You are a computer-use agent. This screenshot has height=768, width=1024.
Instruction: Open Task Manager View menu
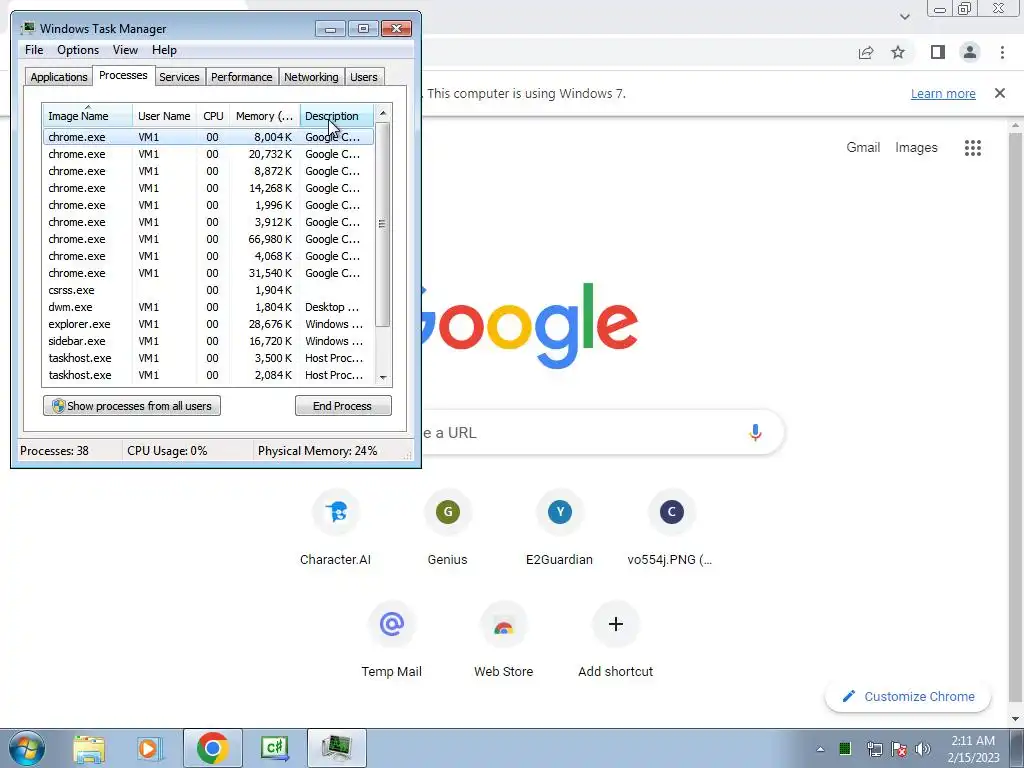click(125, 50)
